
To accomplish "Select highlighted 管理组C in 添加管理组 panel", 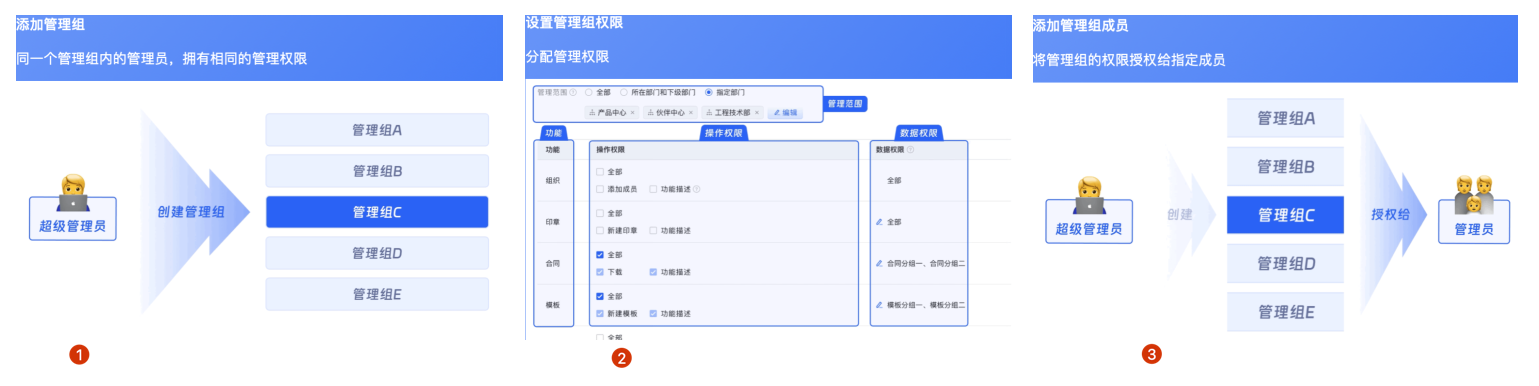I will [377, 212].
